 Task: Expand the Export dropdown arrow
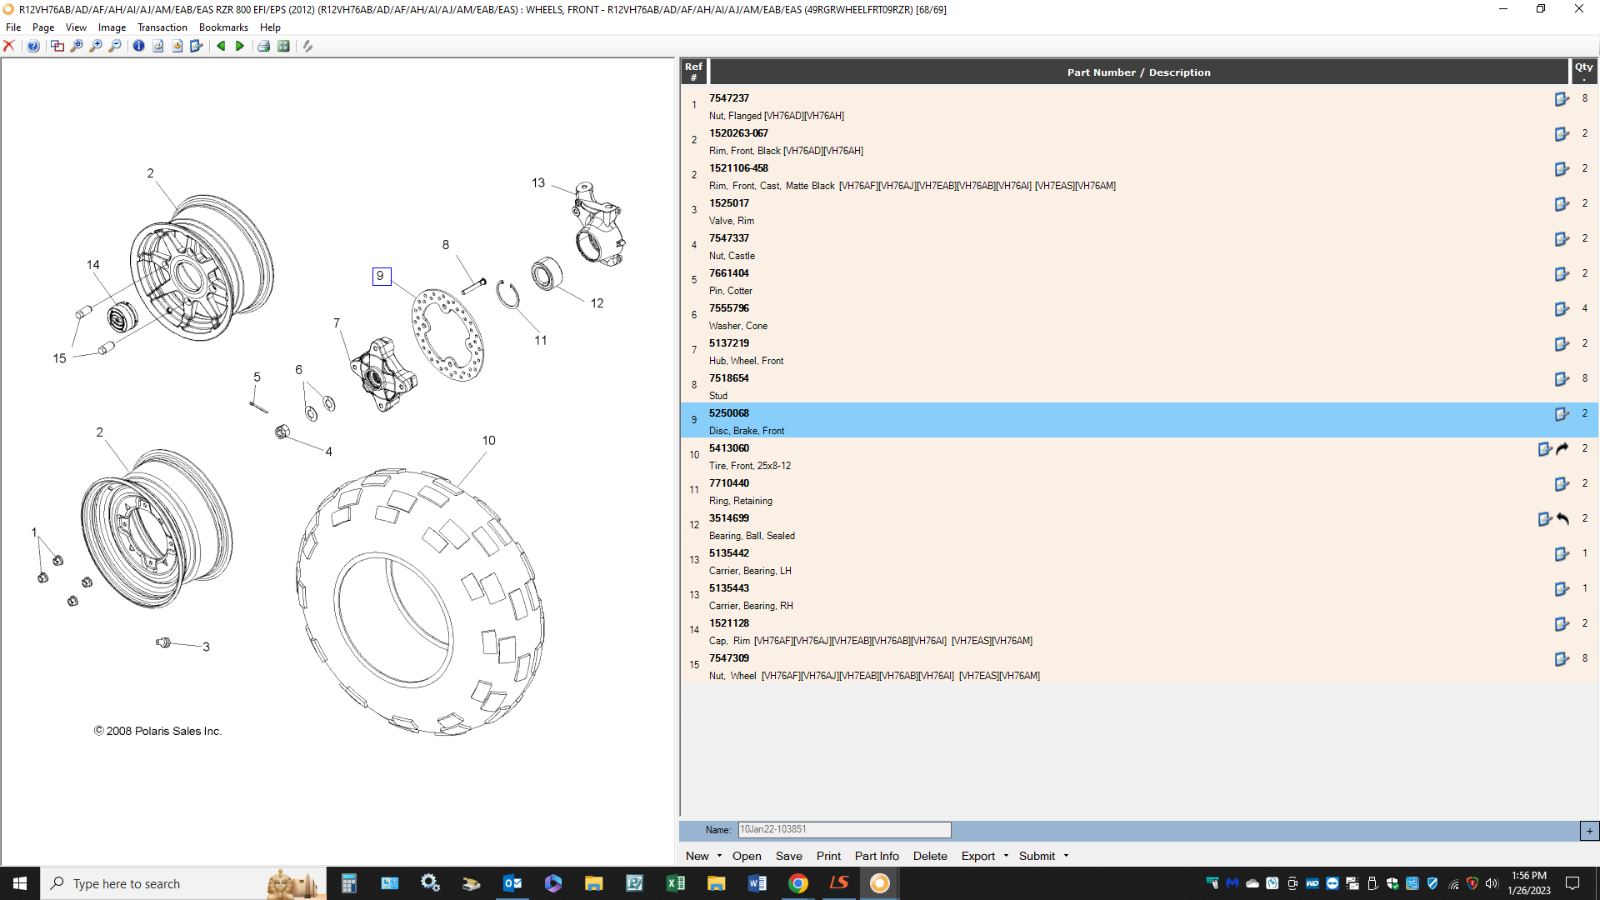1006,856
